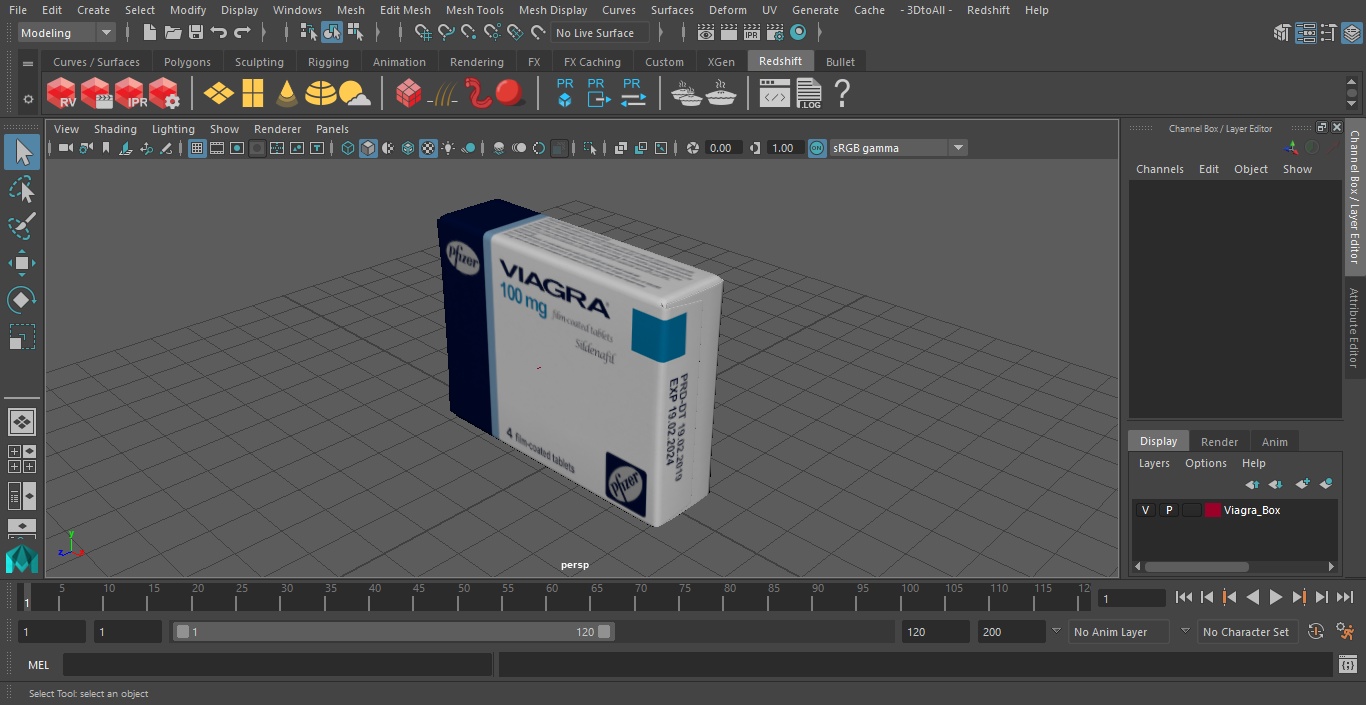Toggle textured display checker icon
The image size is (1366, 705).
(428, 148)
